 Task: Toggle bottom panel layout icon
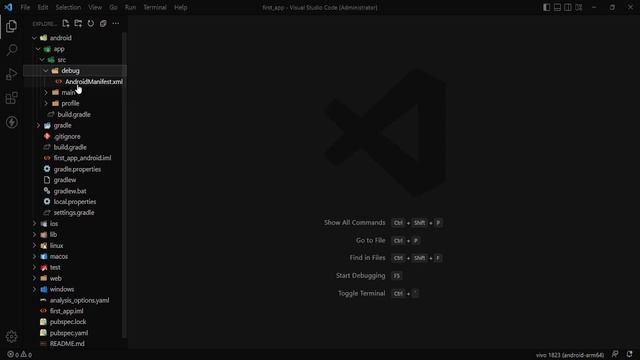557,7
